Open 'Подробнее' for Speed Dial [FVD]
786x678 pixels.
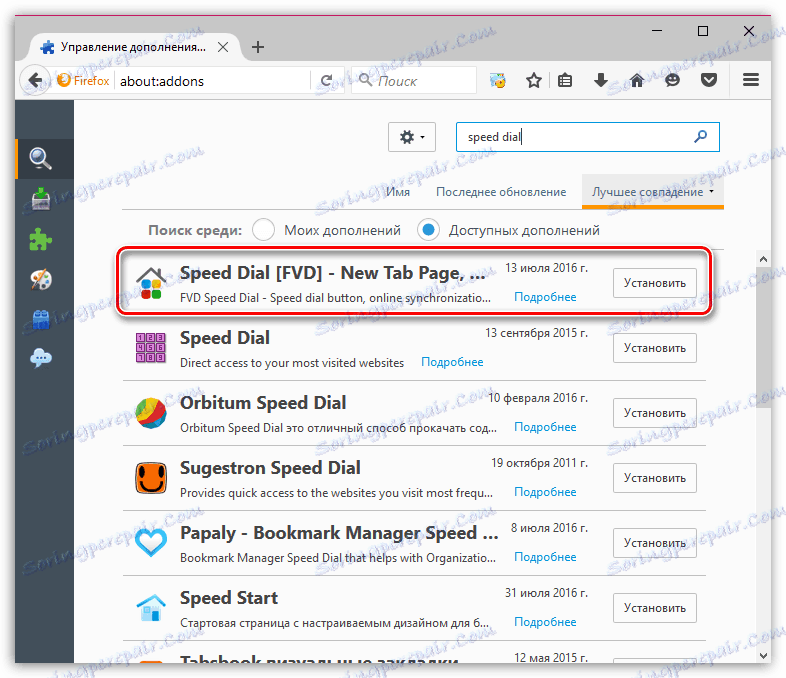point(545,297)
